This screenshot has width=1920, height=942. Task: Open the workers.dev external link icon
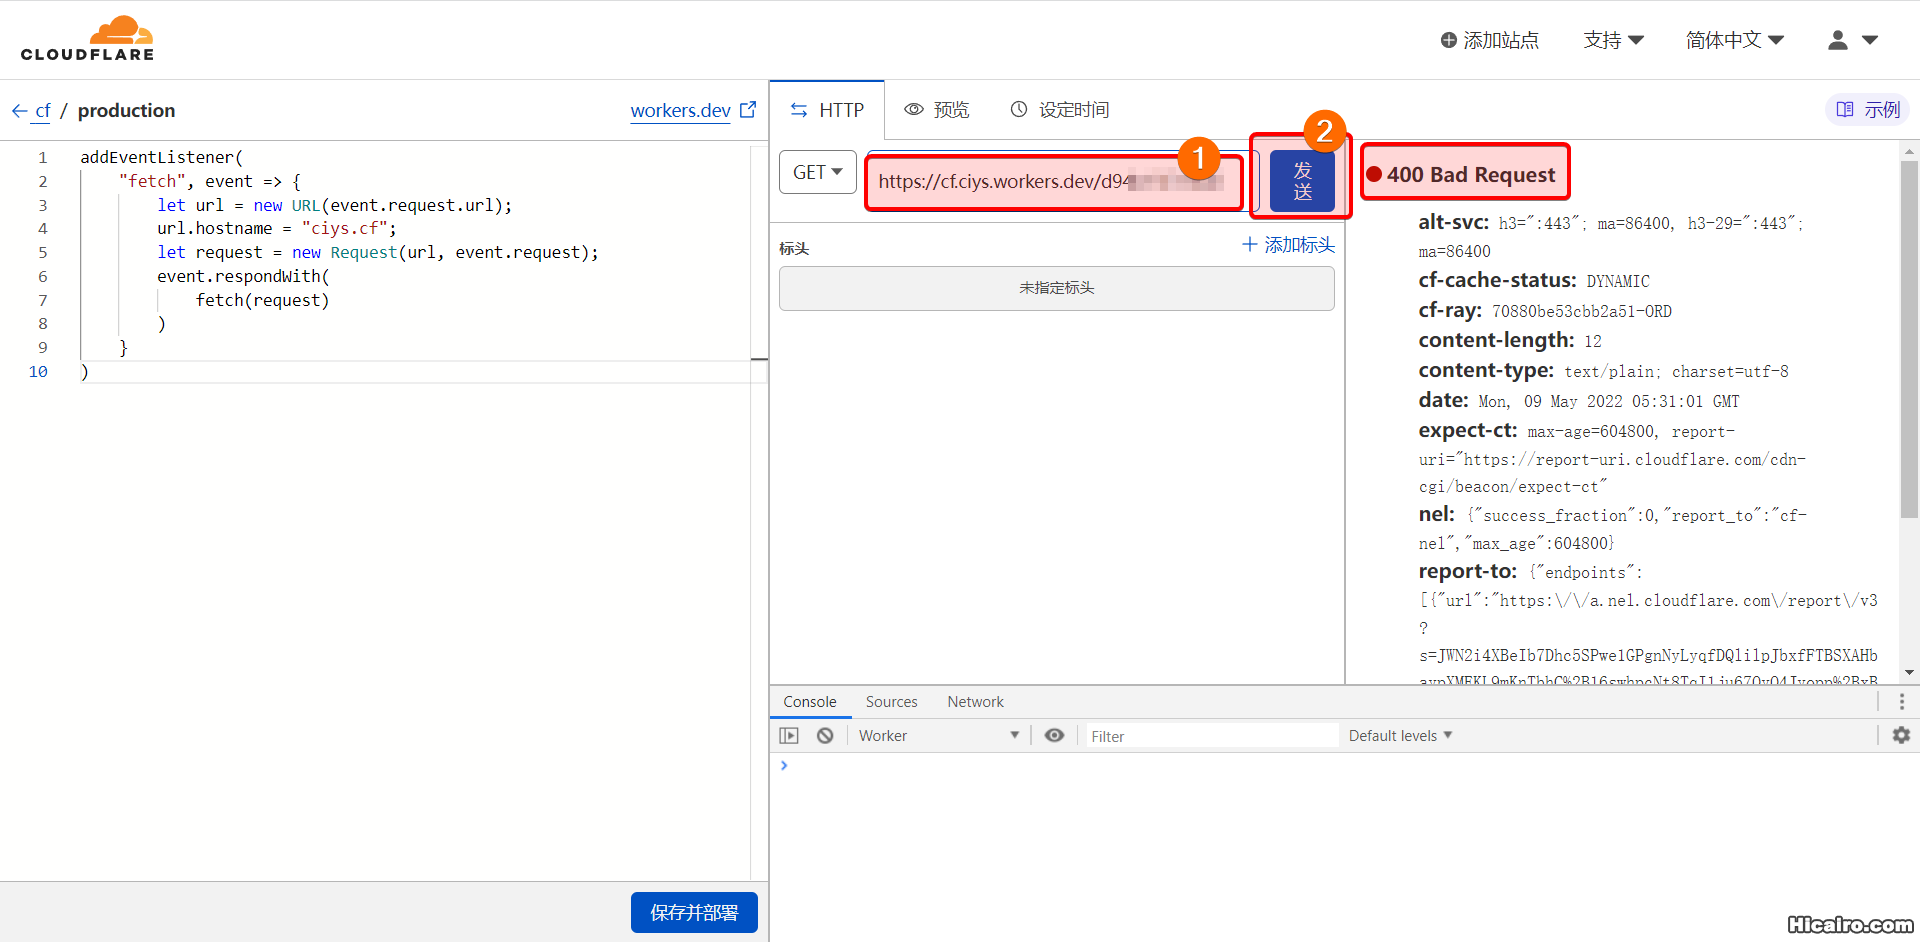pyautogui.click(x=748, y=110)
